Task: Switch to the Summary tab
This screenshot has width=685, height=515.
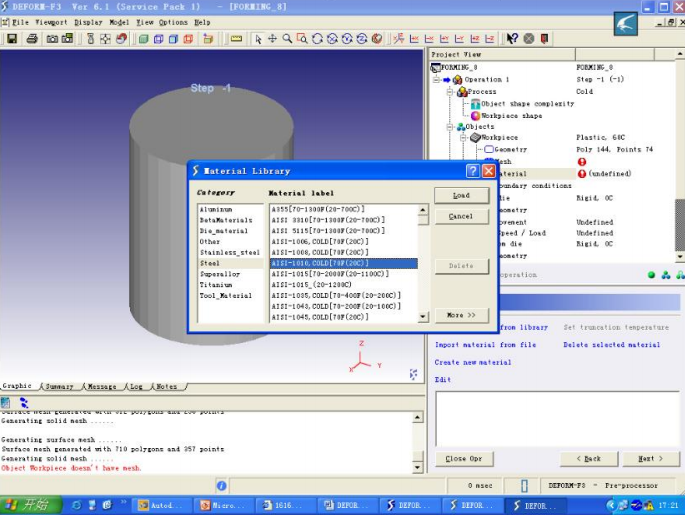Action: click(59, 387)
